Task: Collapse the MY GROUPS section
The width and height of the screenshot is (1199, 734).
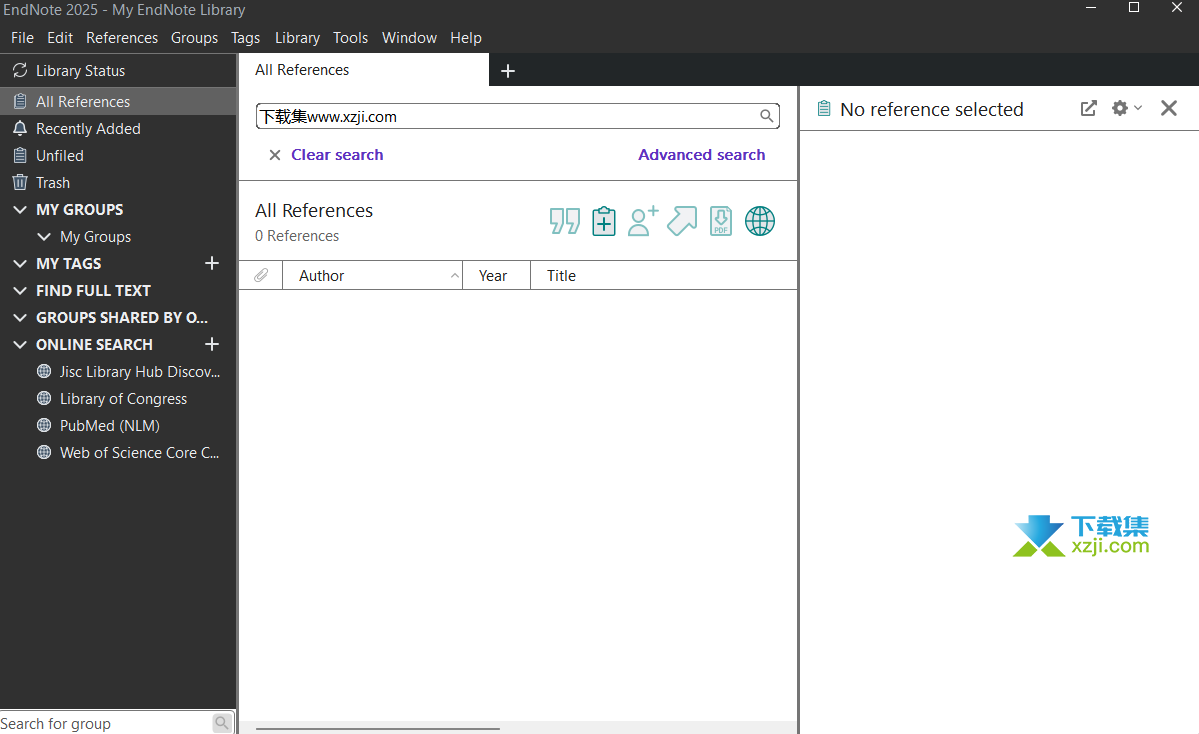Action: [x=20, y=209]
